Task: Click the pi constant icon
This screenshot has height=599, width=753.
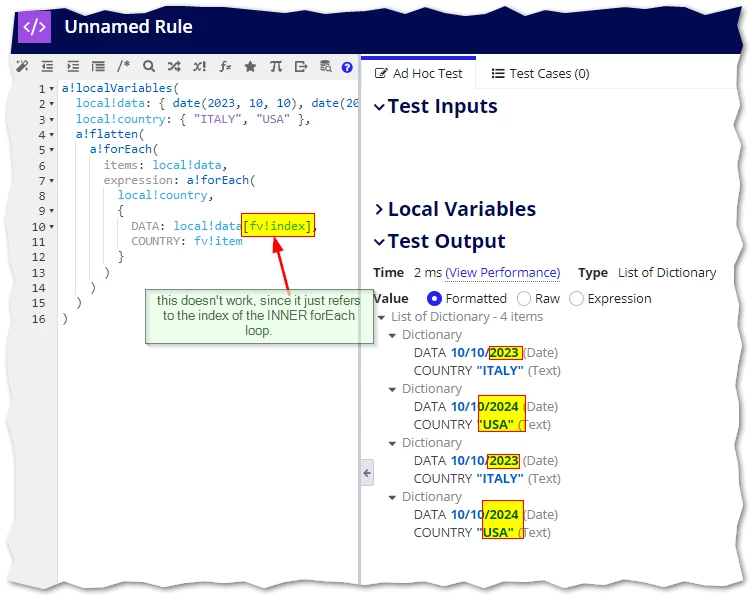Action: [276, 66]
